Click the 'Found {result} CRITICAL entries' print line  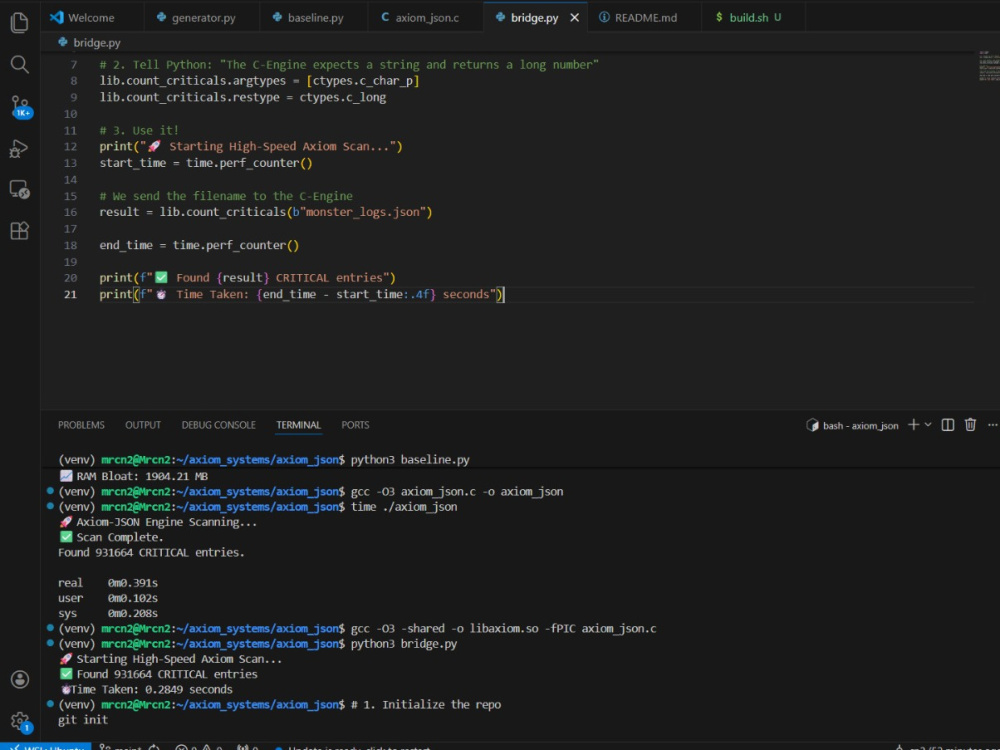pos(247,278)
